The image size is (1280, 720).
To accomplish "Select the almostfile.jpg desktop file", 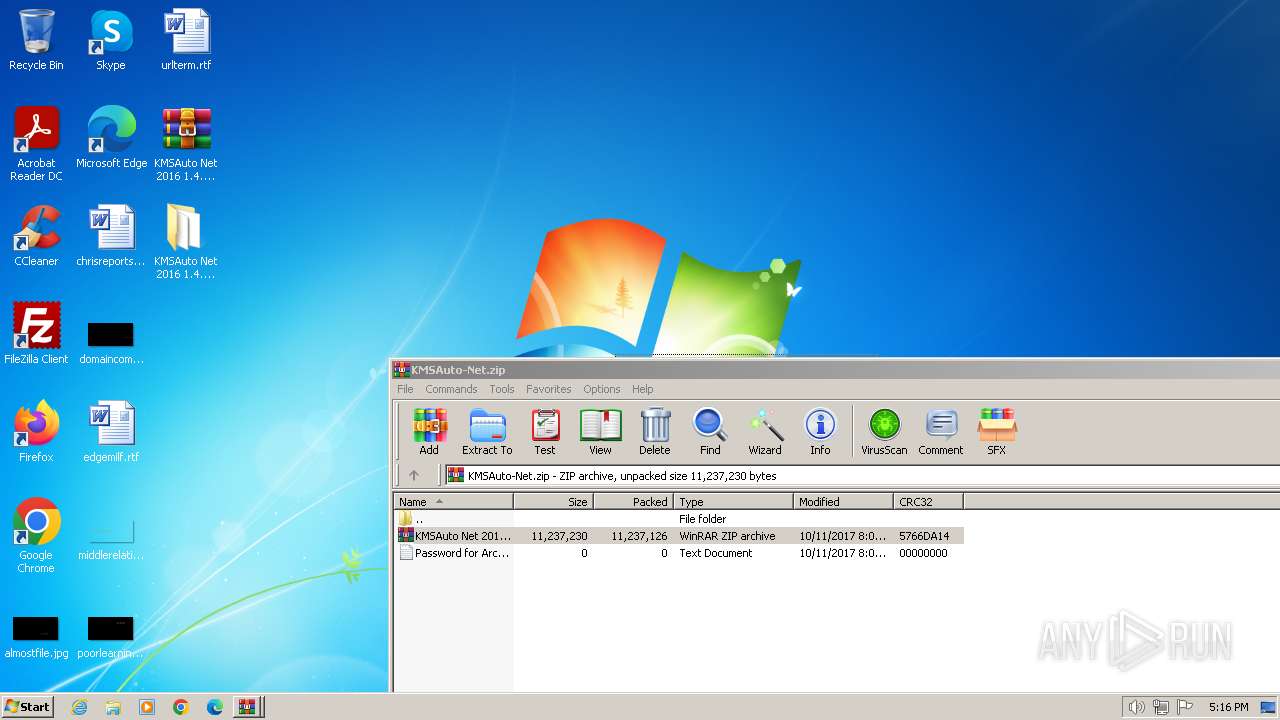I will tap(36, 636).
